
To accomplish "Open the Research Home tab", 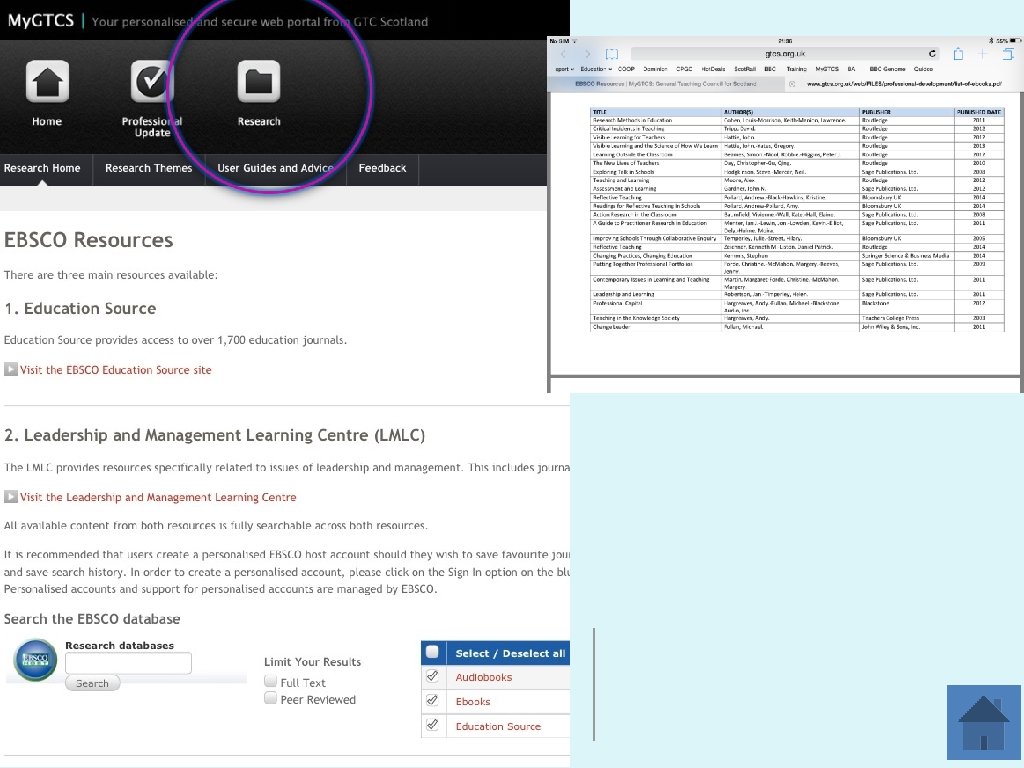I will click(x=42, y=168).
